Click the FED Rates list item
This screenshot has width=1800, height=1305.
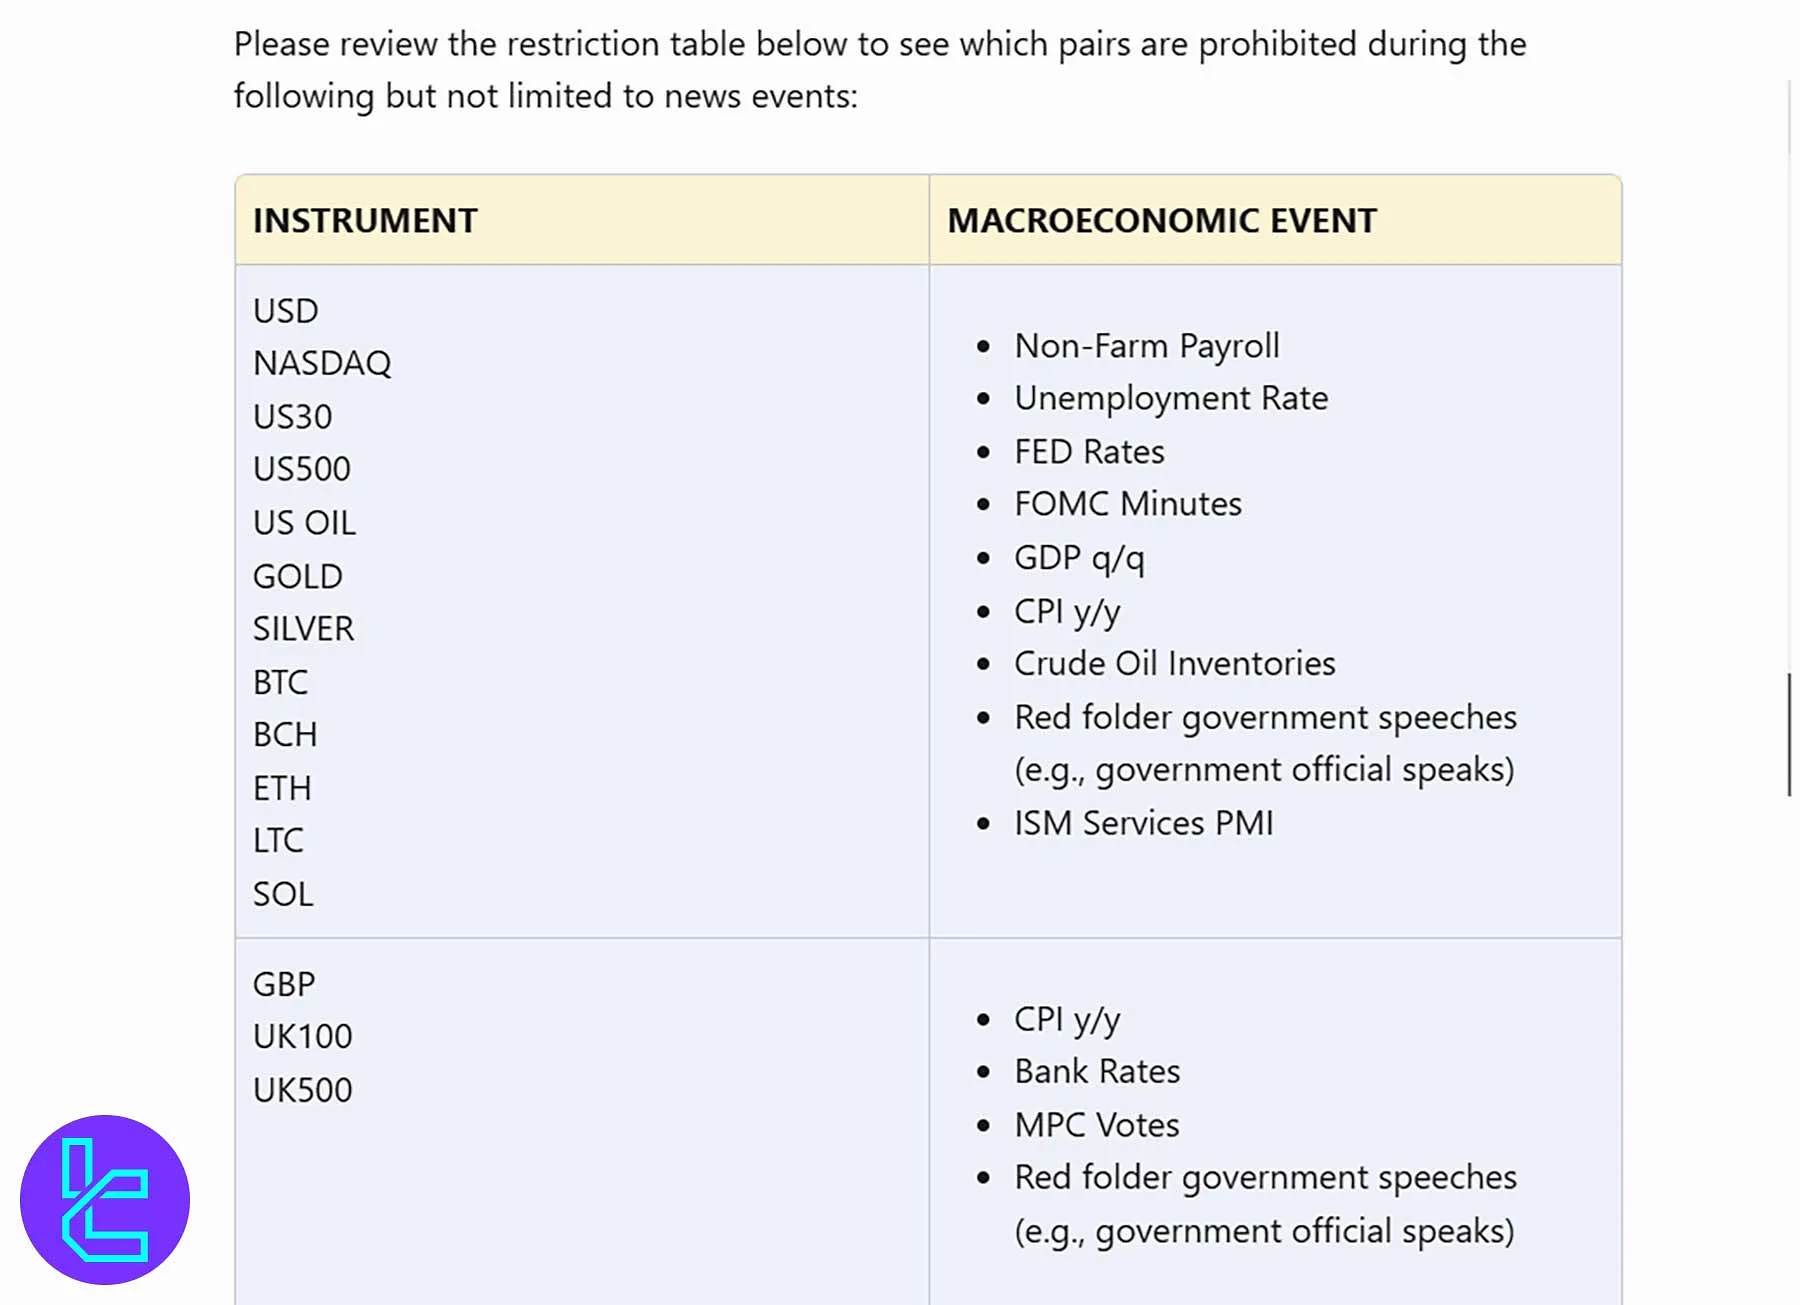[1089, 452]
